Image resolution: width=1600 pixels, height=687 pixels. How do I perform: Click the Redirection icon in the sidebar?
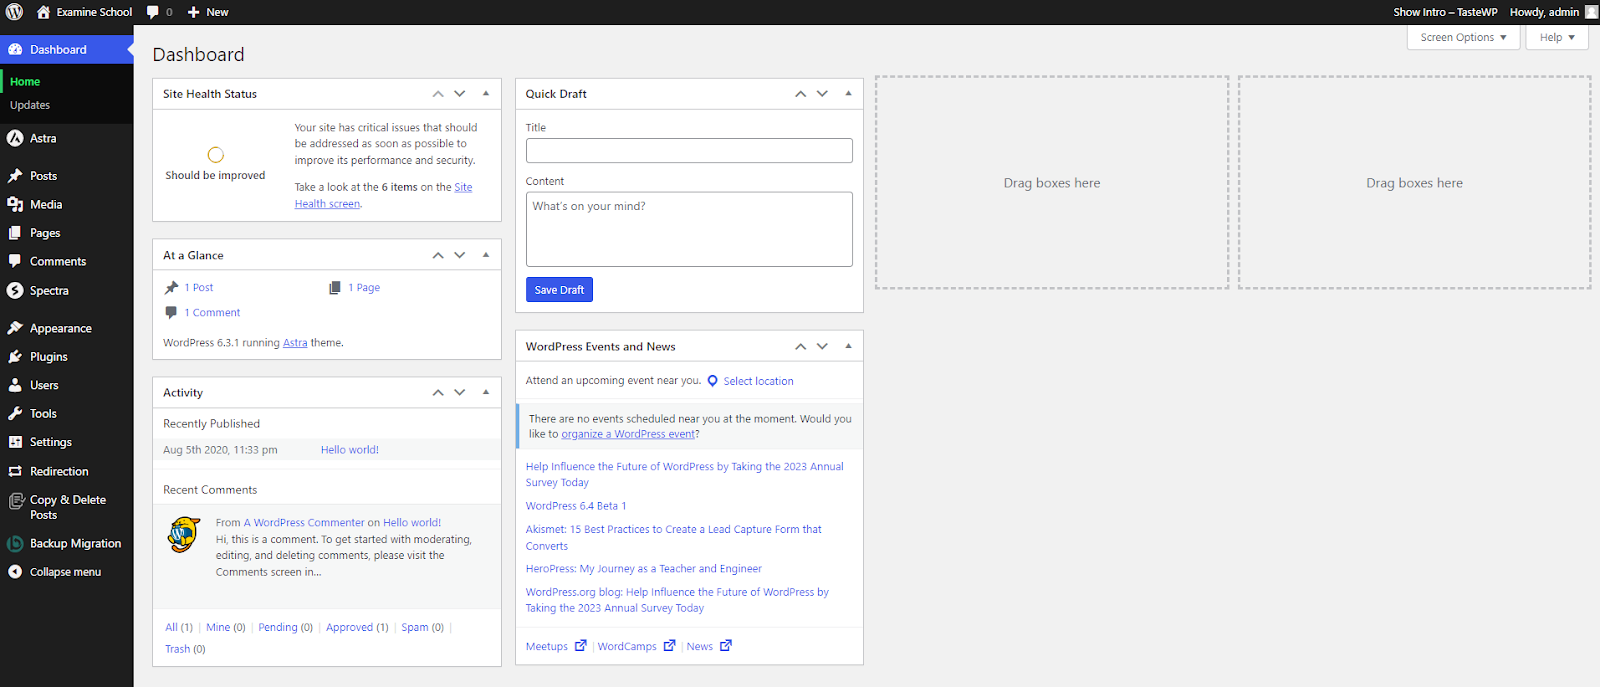pos(15,471)
